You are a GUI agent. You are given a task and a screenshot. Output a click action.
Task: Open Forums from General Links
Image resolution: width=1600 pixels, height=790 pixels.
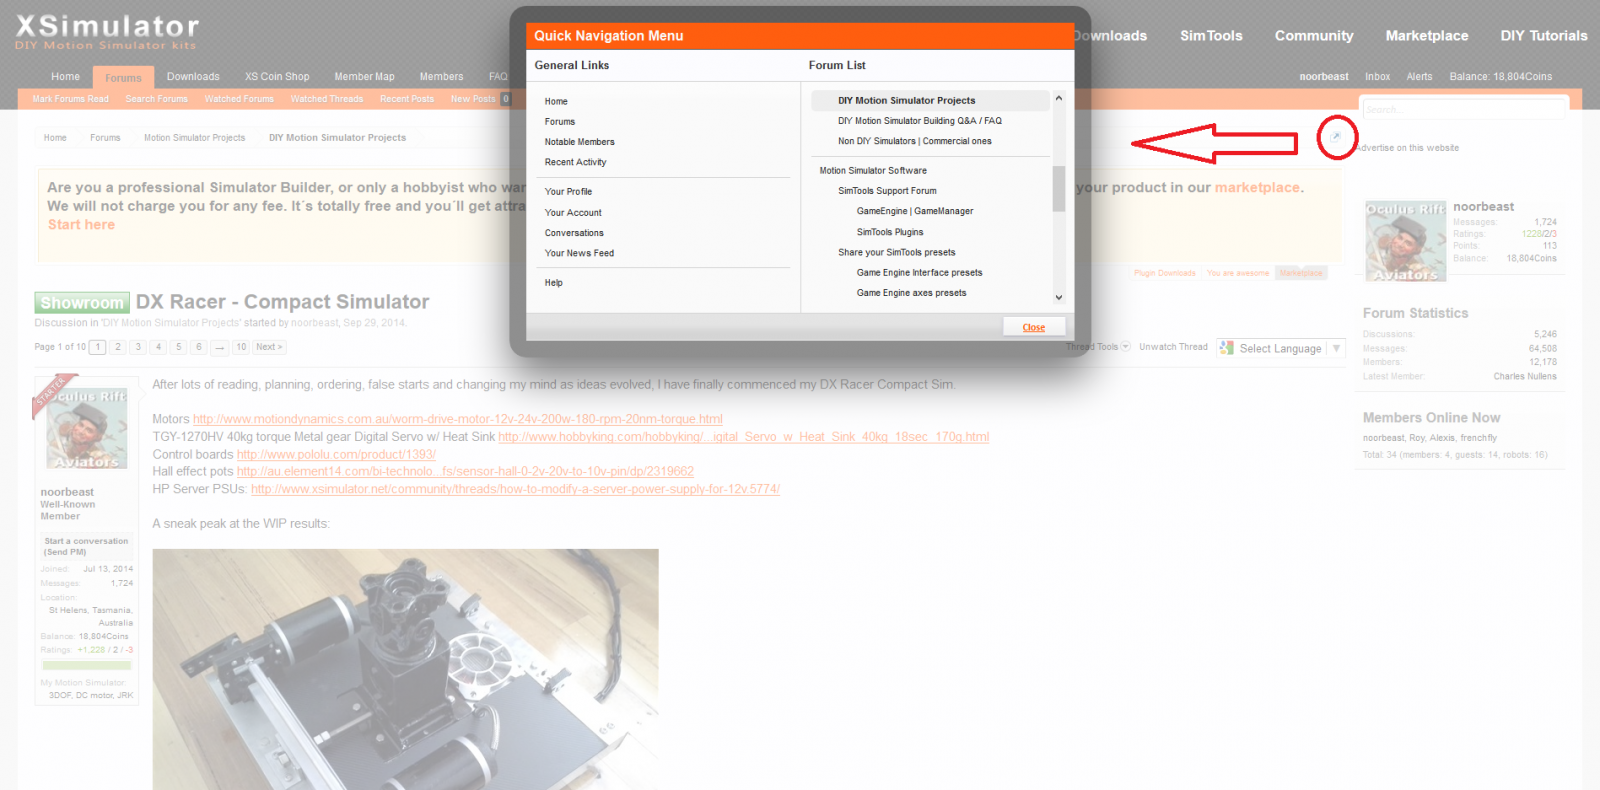[560, 121]
